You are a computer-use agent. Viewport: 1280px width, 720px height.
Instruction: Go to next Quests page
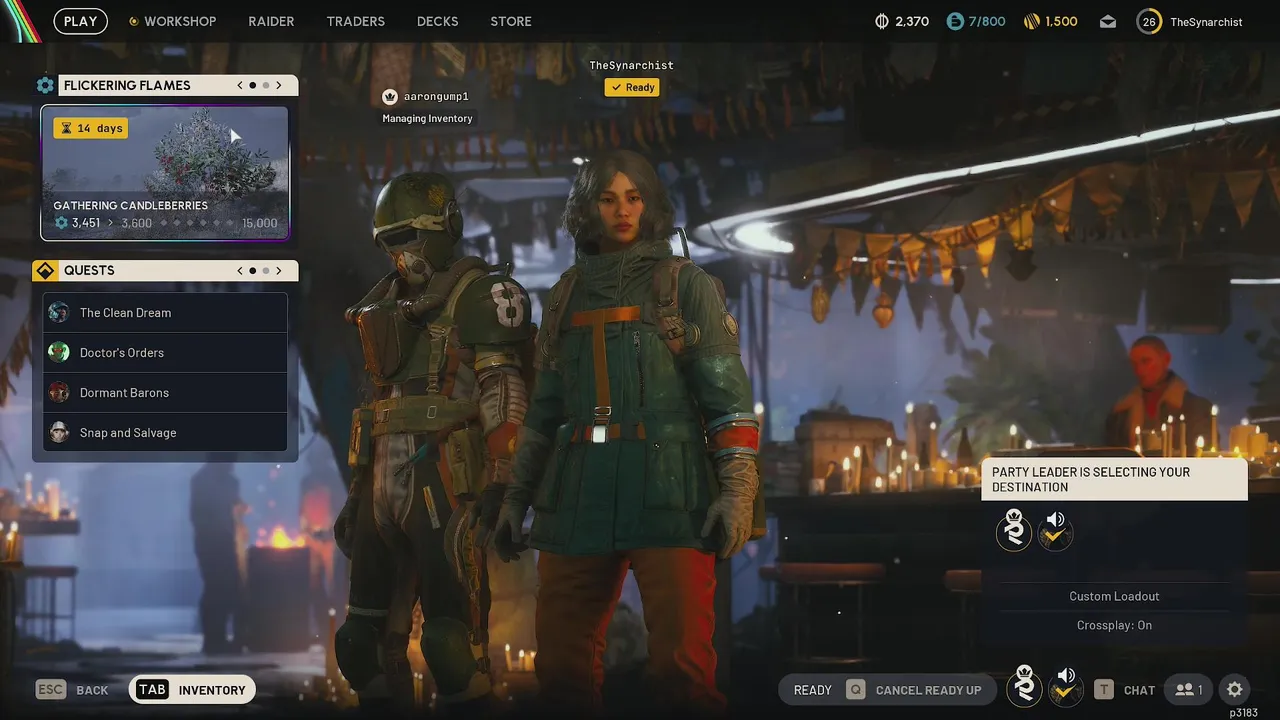(x=279, y=271)
